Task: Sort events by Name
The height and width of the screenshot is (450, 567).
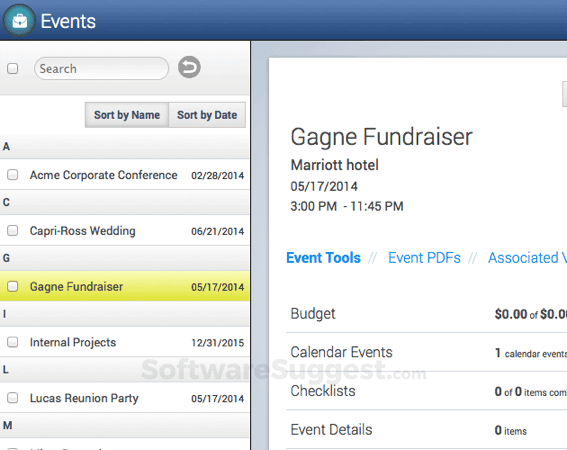Action: pos(127,115)
